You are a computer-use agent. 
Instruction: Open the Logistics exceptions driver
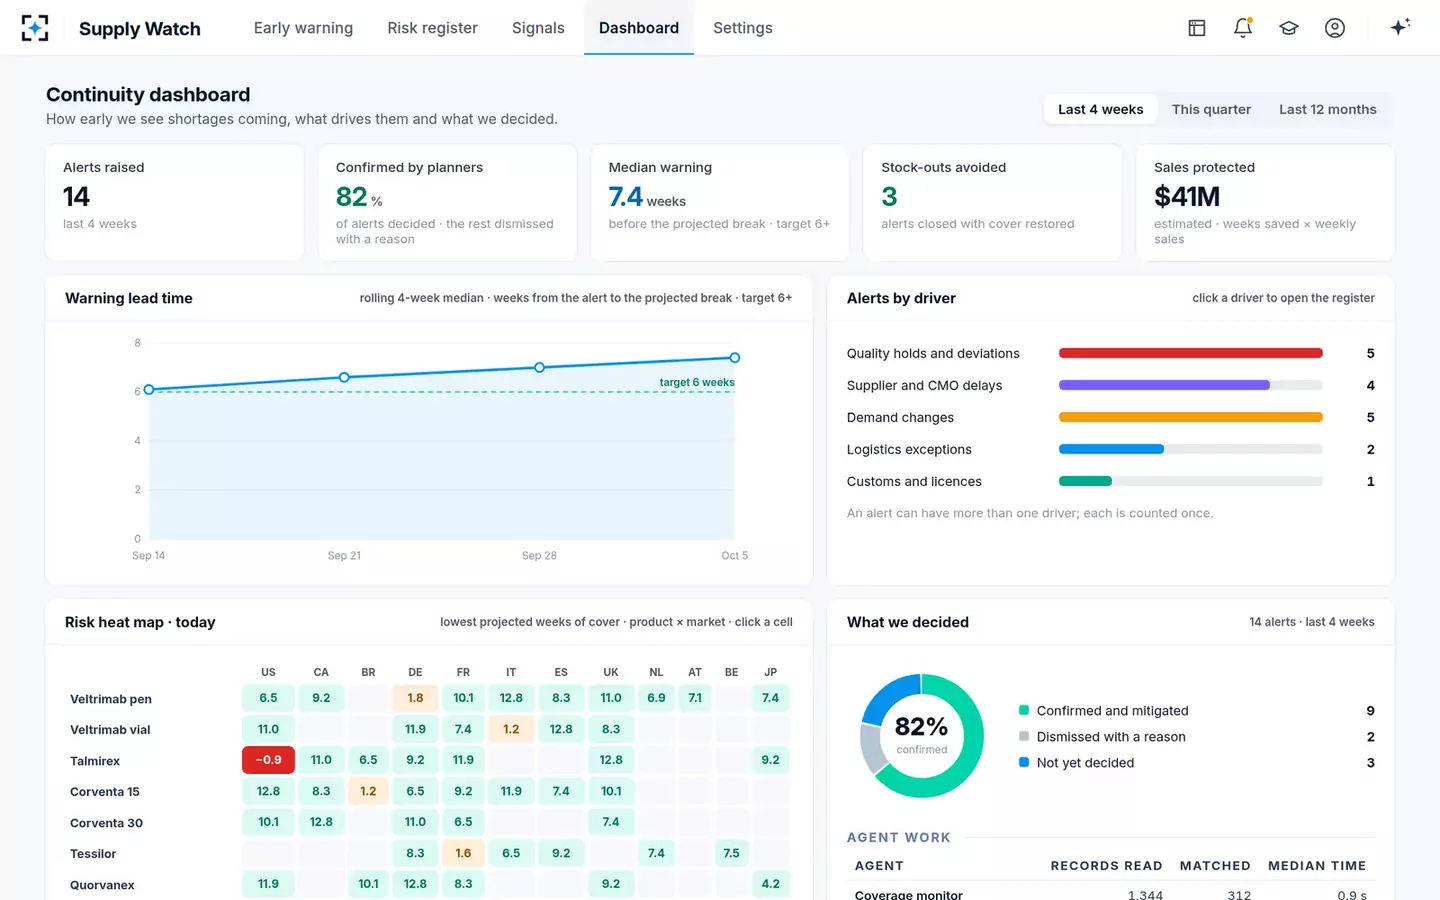[x=1110, y=449]
